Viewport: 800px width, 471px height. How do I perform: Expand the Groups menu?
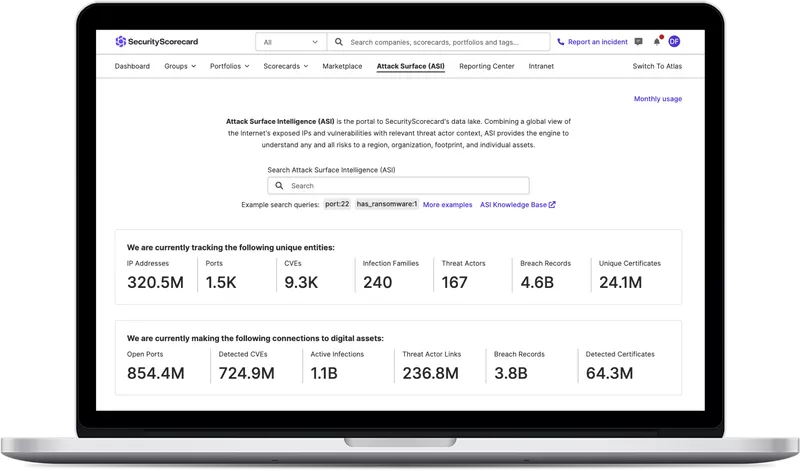point(180,66)
